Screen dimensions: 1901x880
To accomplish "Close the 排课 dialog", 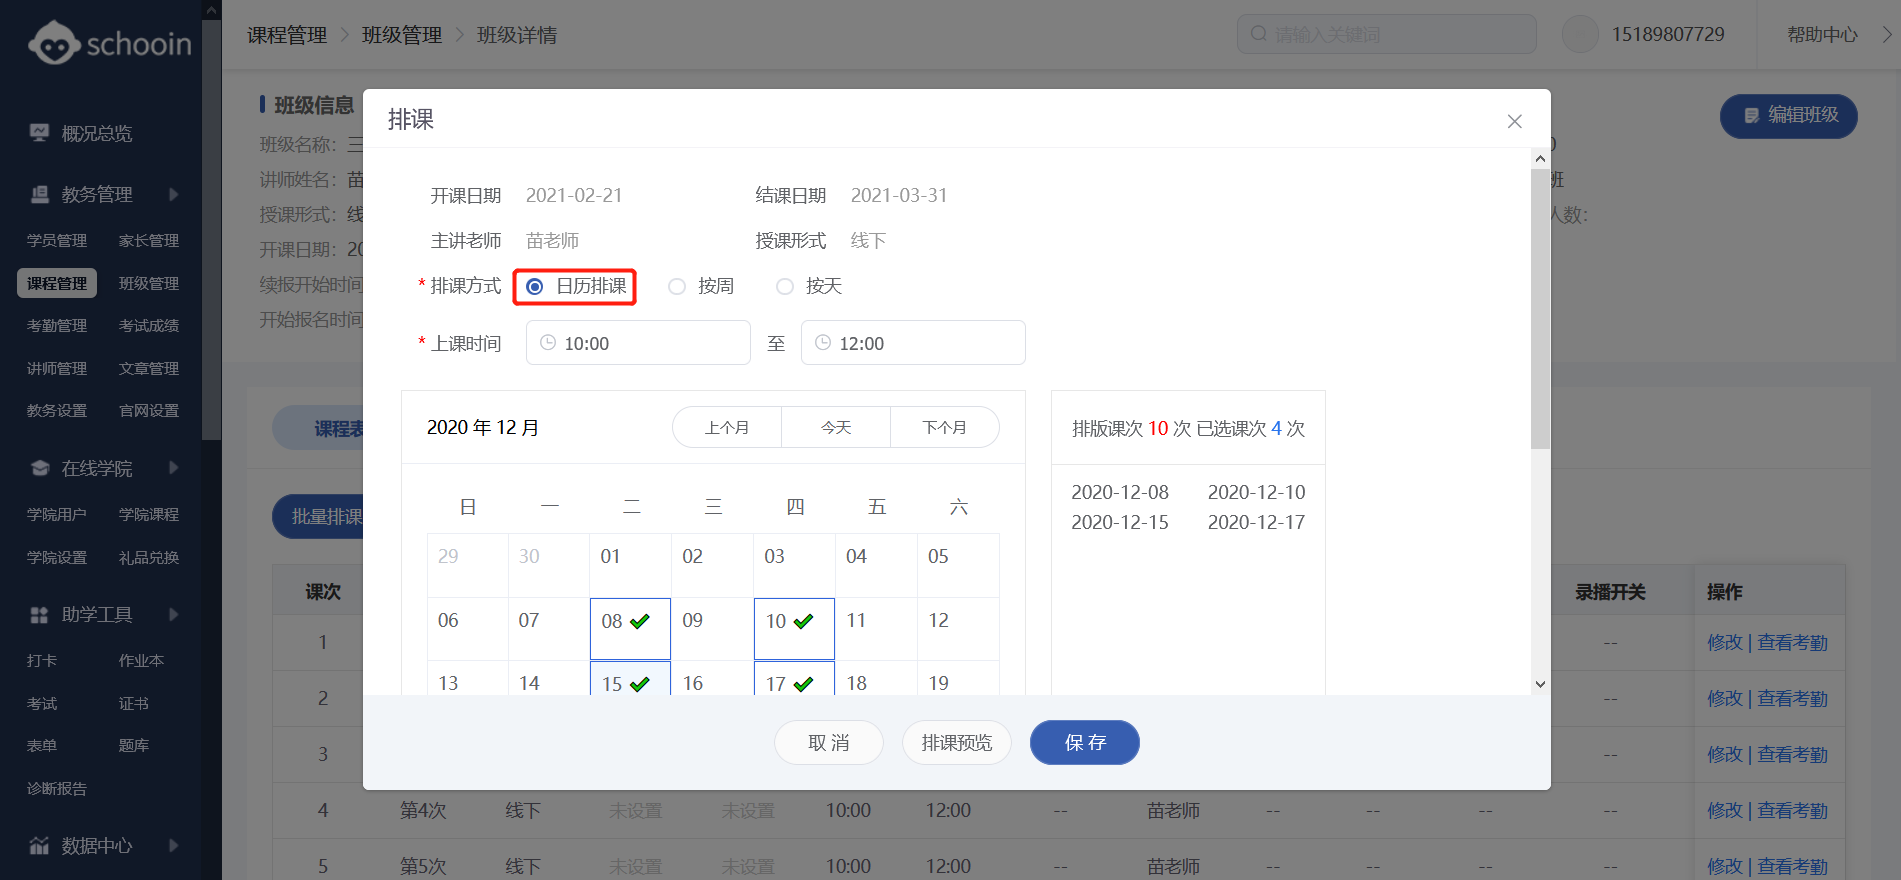I will [x=1514, y=121].
